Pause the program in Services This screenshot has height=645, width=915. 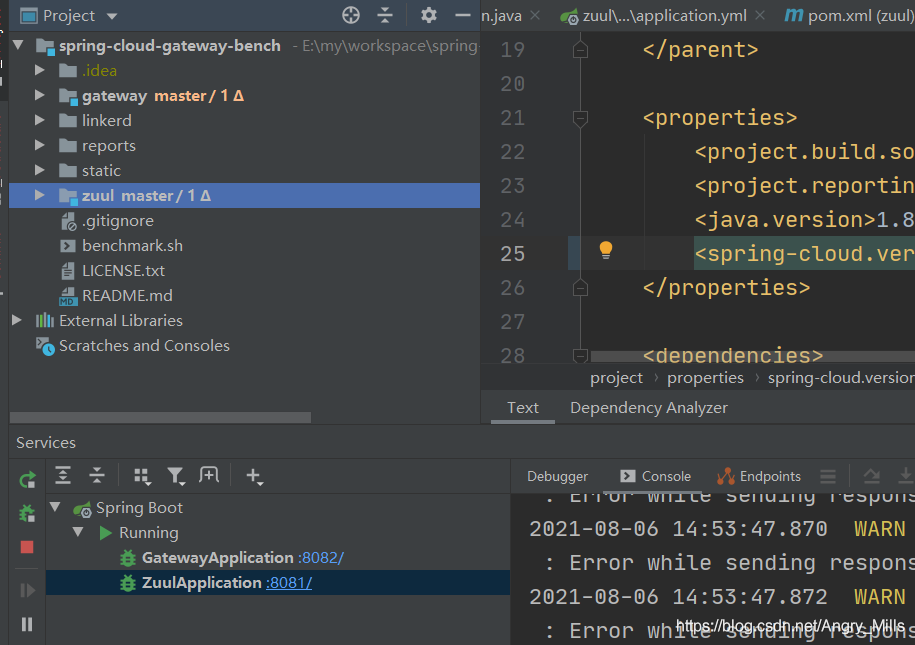(27, 624)
